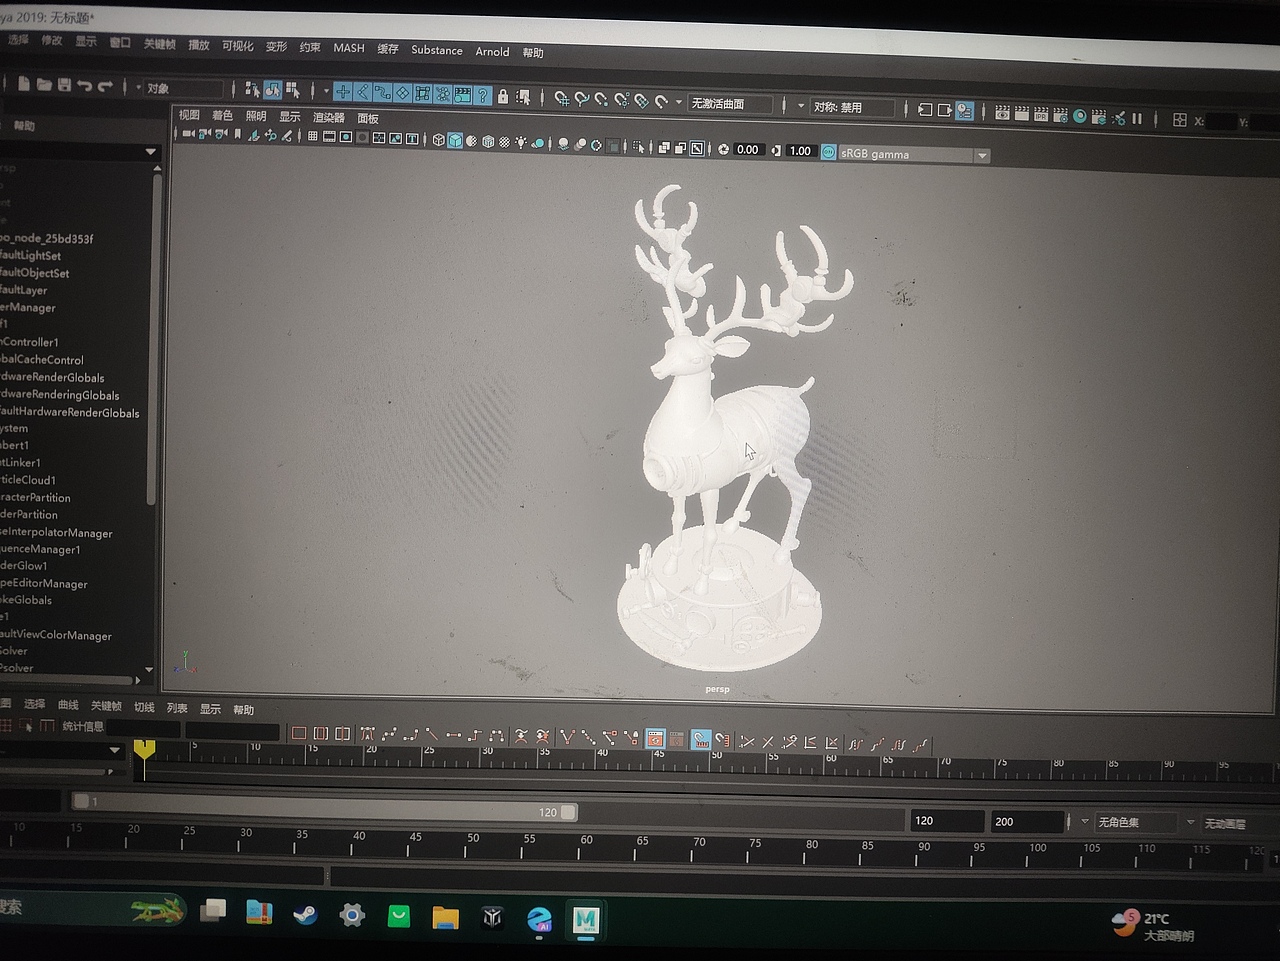Open the viewport 渲染器 menu
Viewport: 1280px width, 961px height.
tap(329, 118)
